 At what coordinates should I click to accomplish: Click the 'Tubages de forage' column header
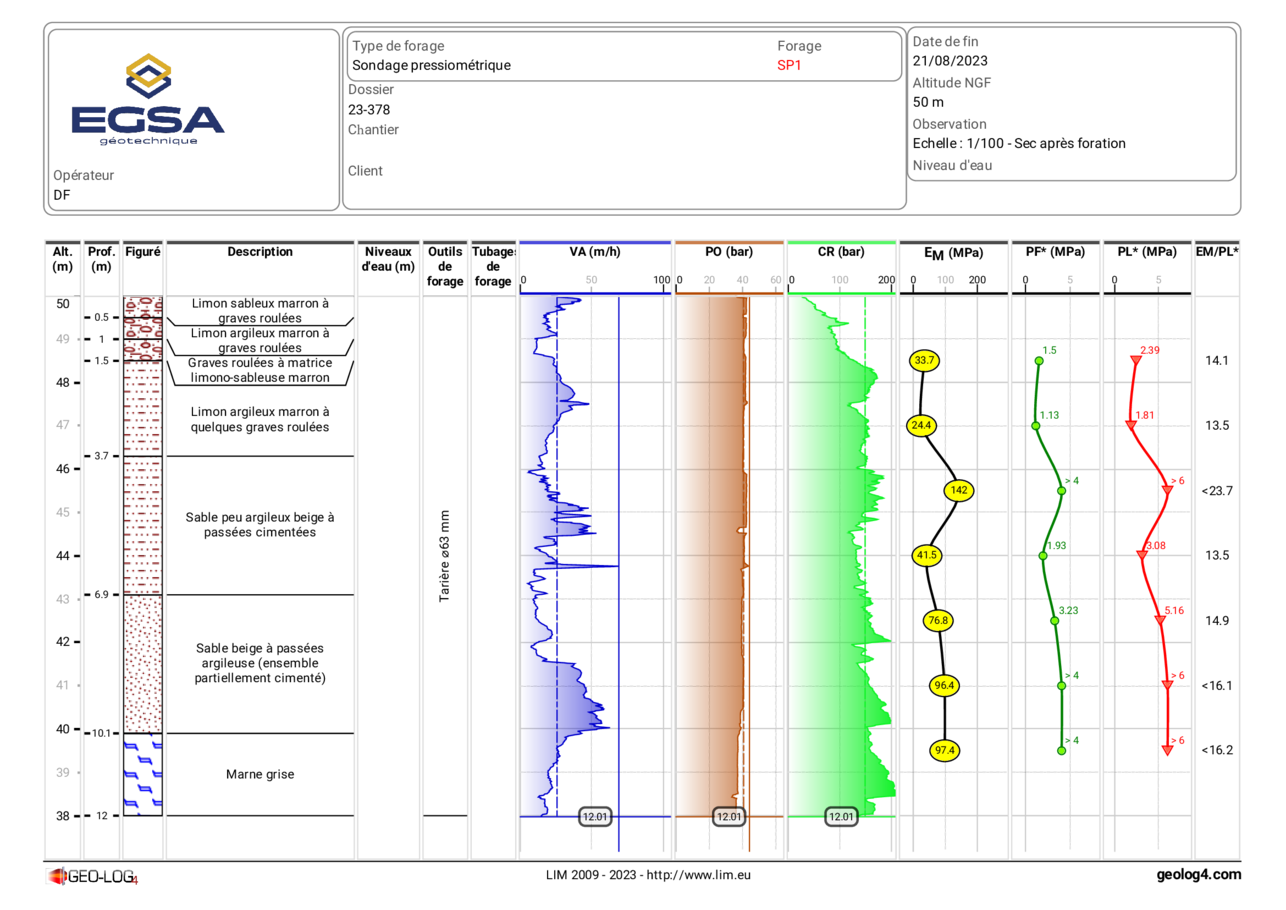coord(494,267)
